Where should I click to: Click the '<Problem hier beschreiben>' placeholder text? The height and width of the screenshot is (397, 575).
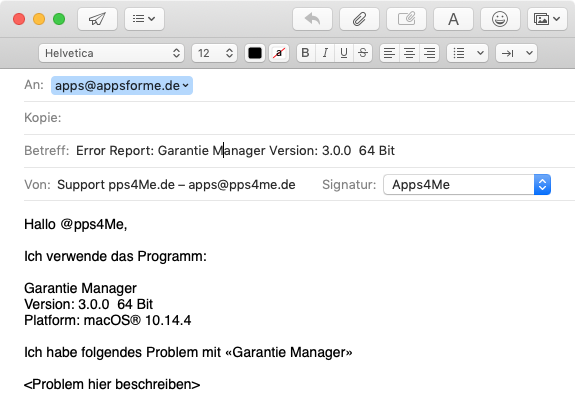[112, 384]
